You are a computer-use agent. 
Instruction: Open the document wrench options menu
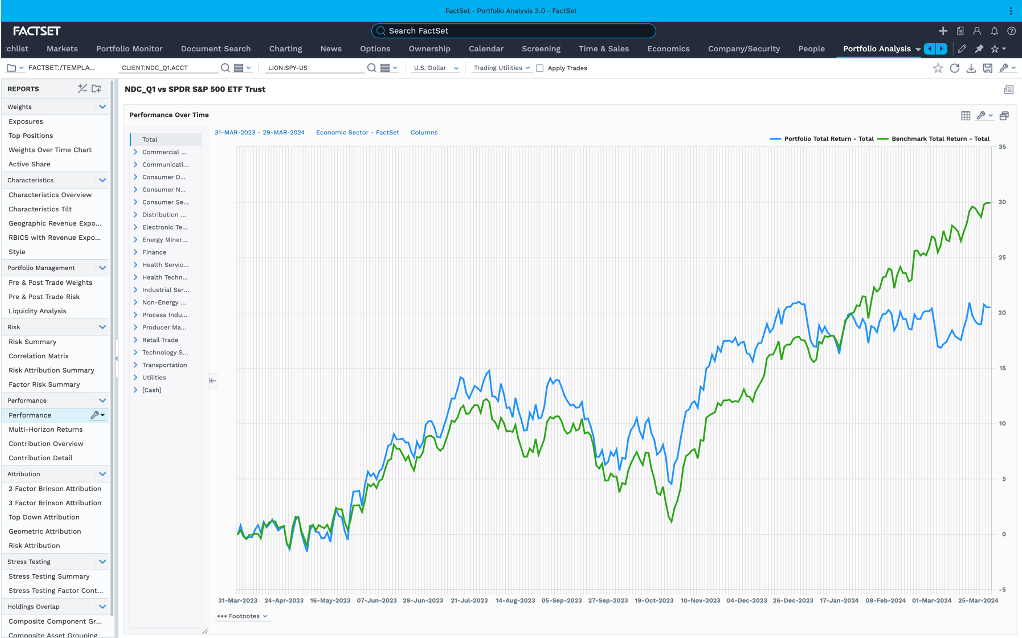pos(1007,68)
